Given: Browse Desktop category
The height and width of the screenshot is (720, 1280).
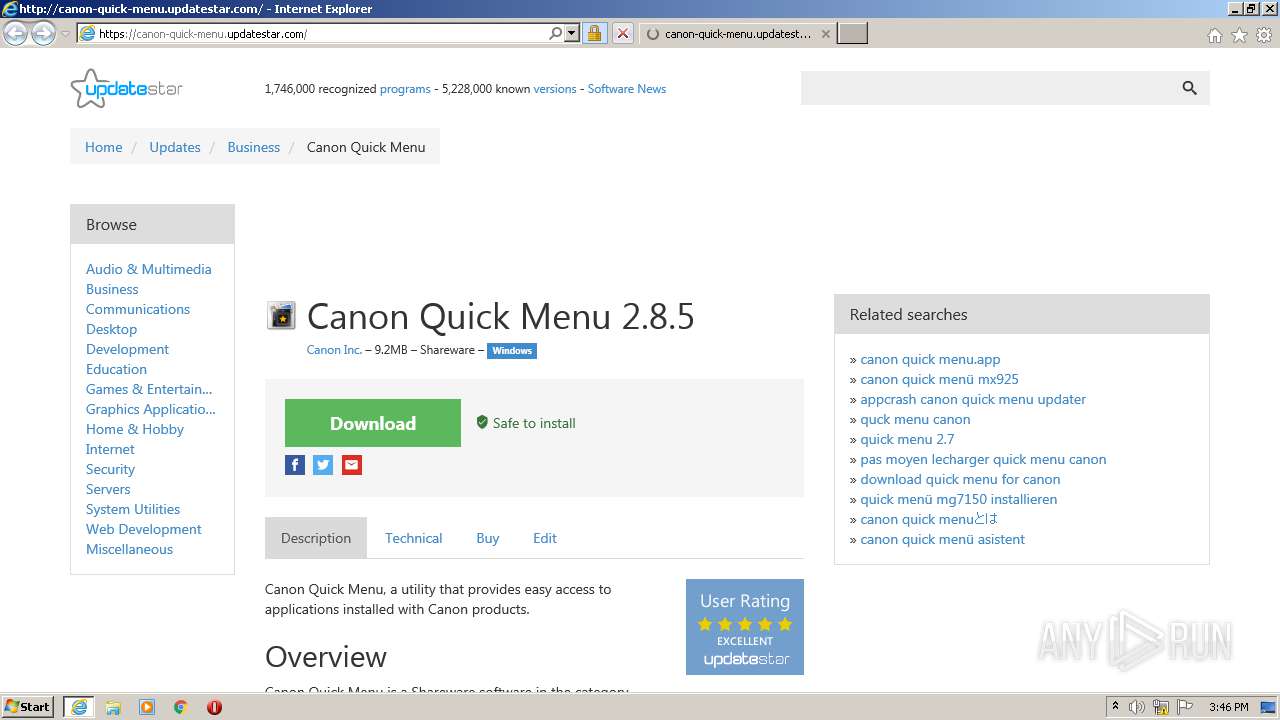Looking at the screenshot, I should click(x=111, y=329).
